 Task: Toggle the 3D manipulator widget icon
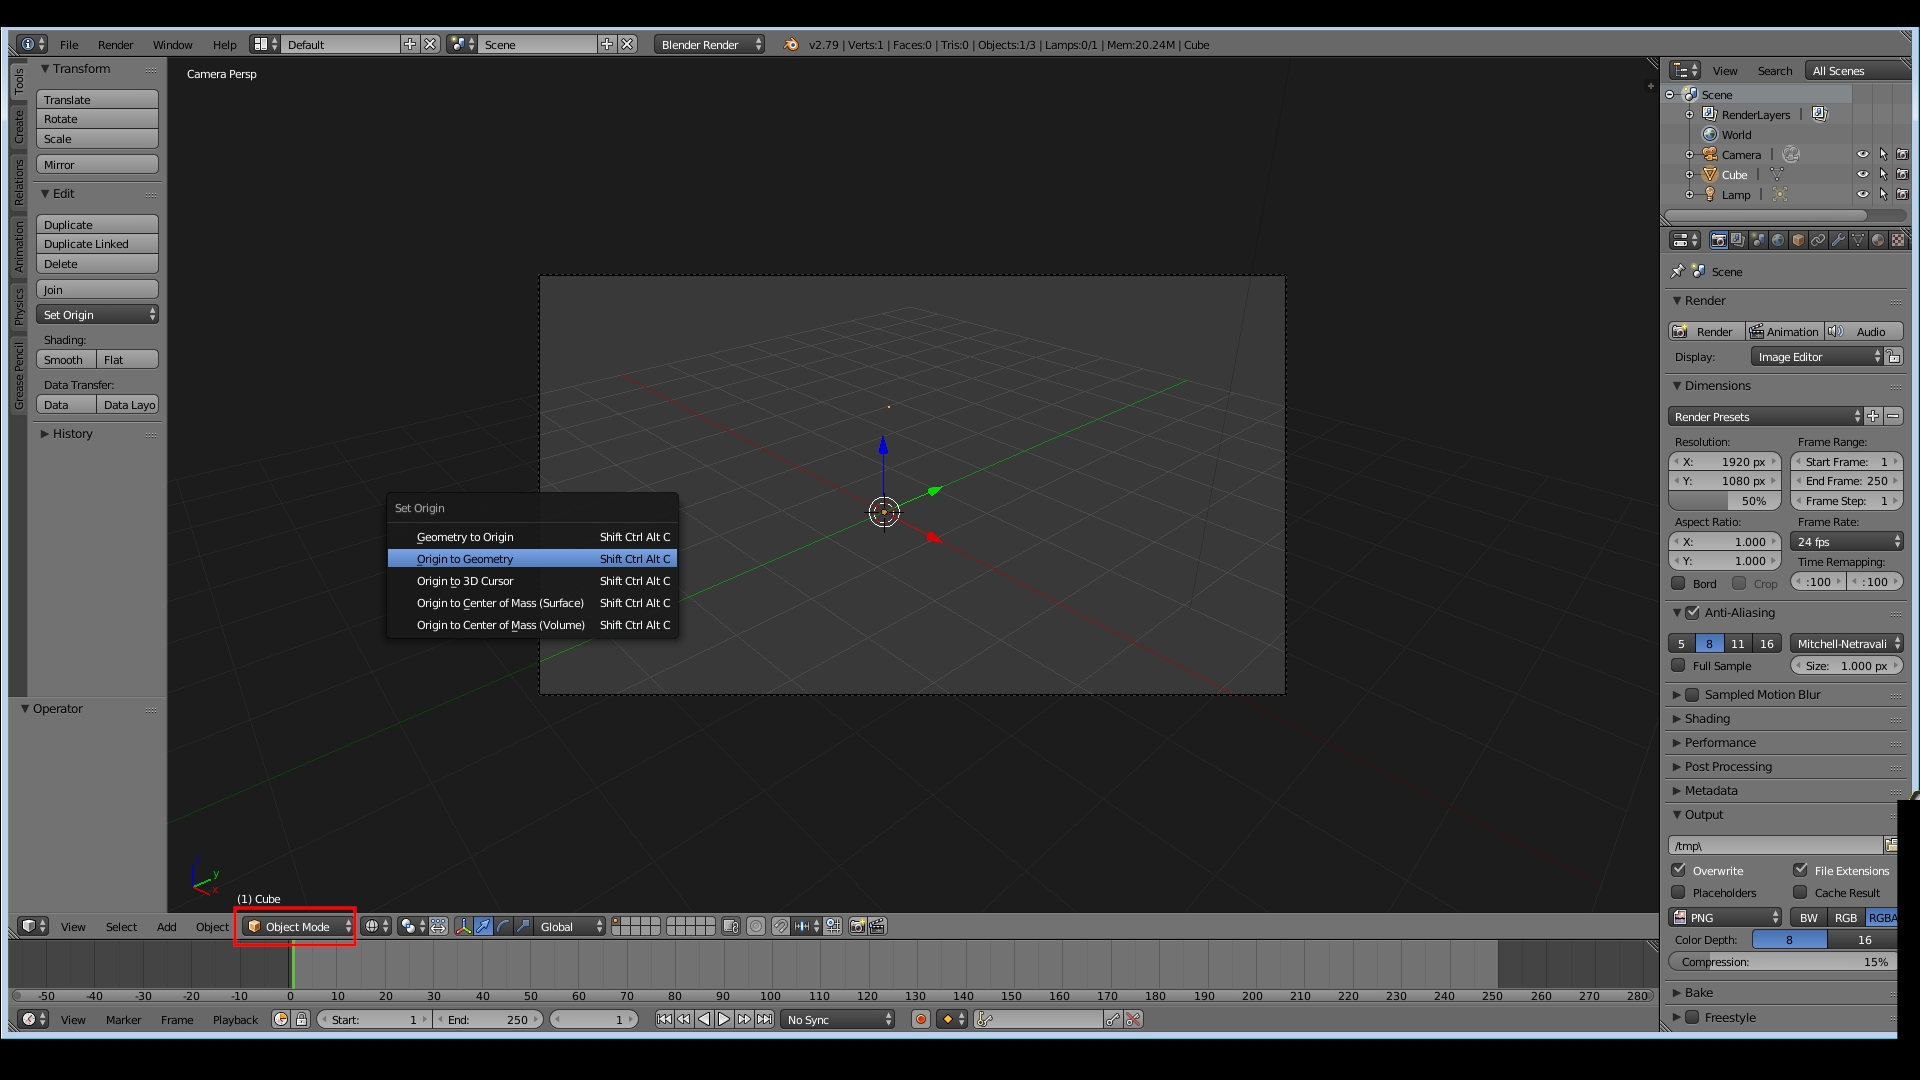click(463, 926)
